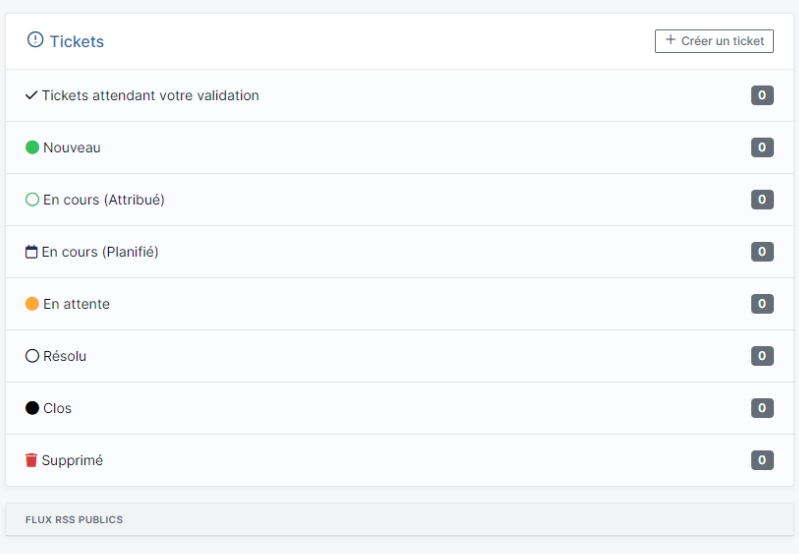This screenshot has width=799, height=554.
Task: View En cours (Planifié) tickets
Action: coord(100,252)
